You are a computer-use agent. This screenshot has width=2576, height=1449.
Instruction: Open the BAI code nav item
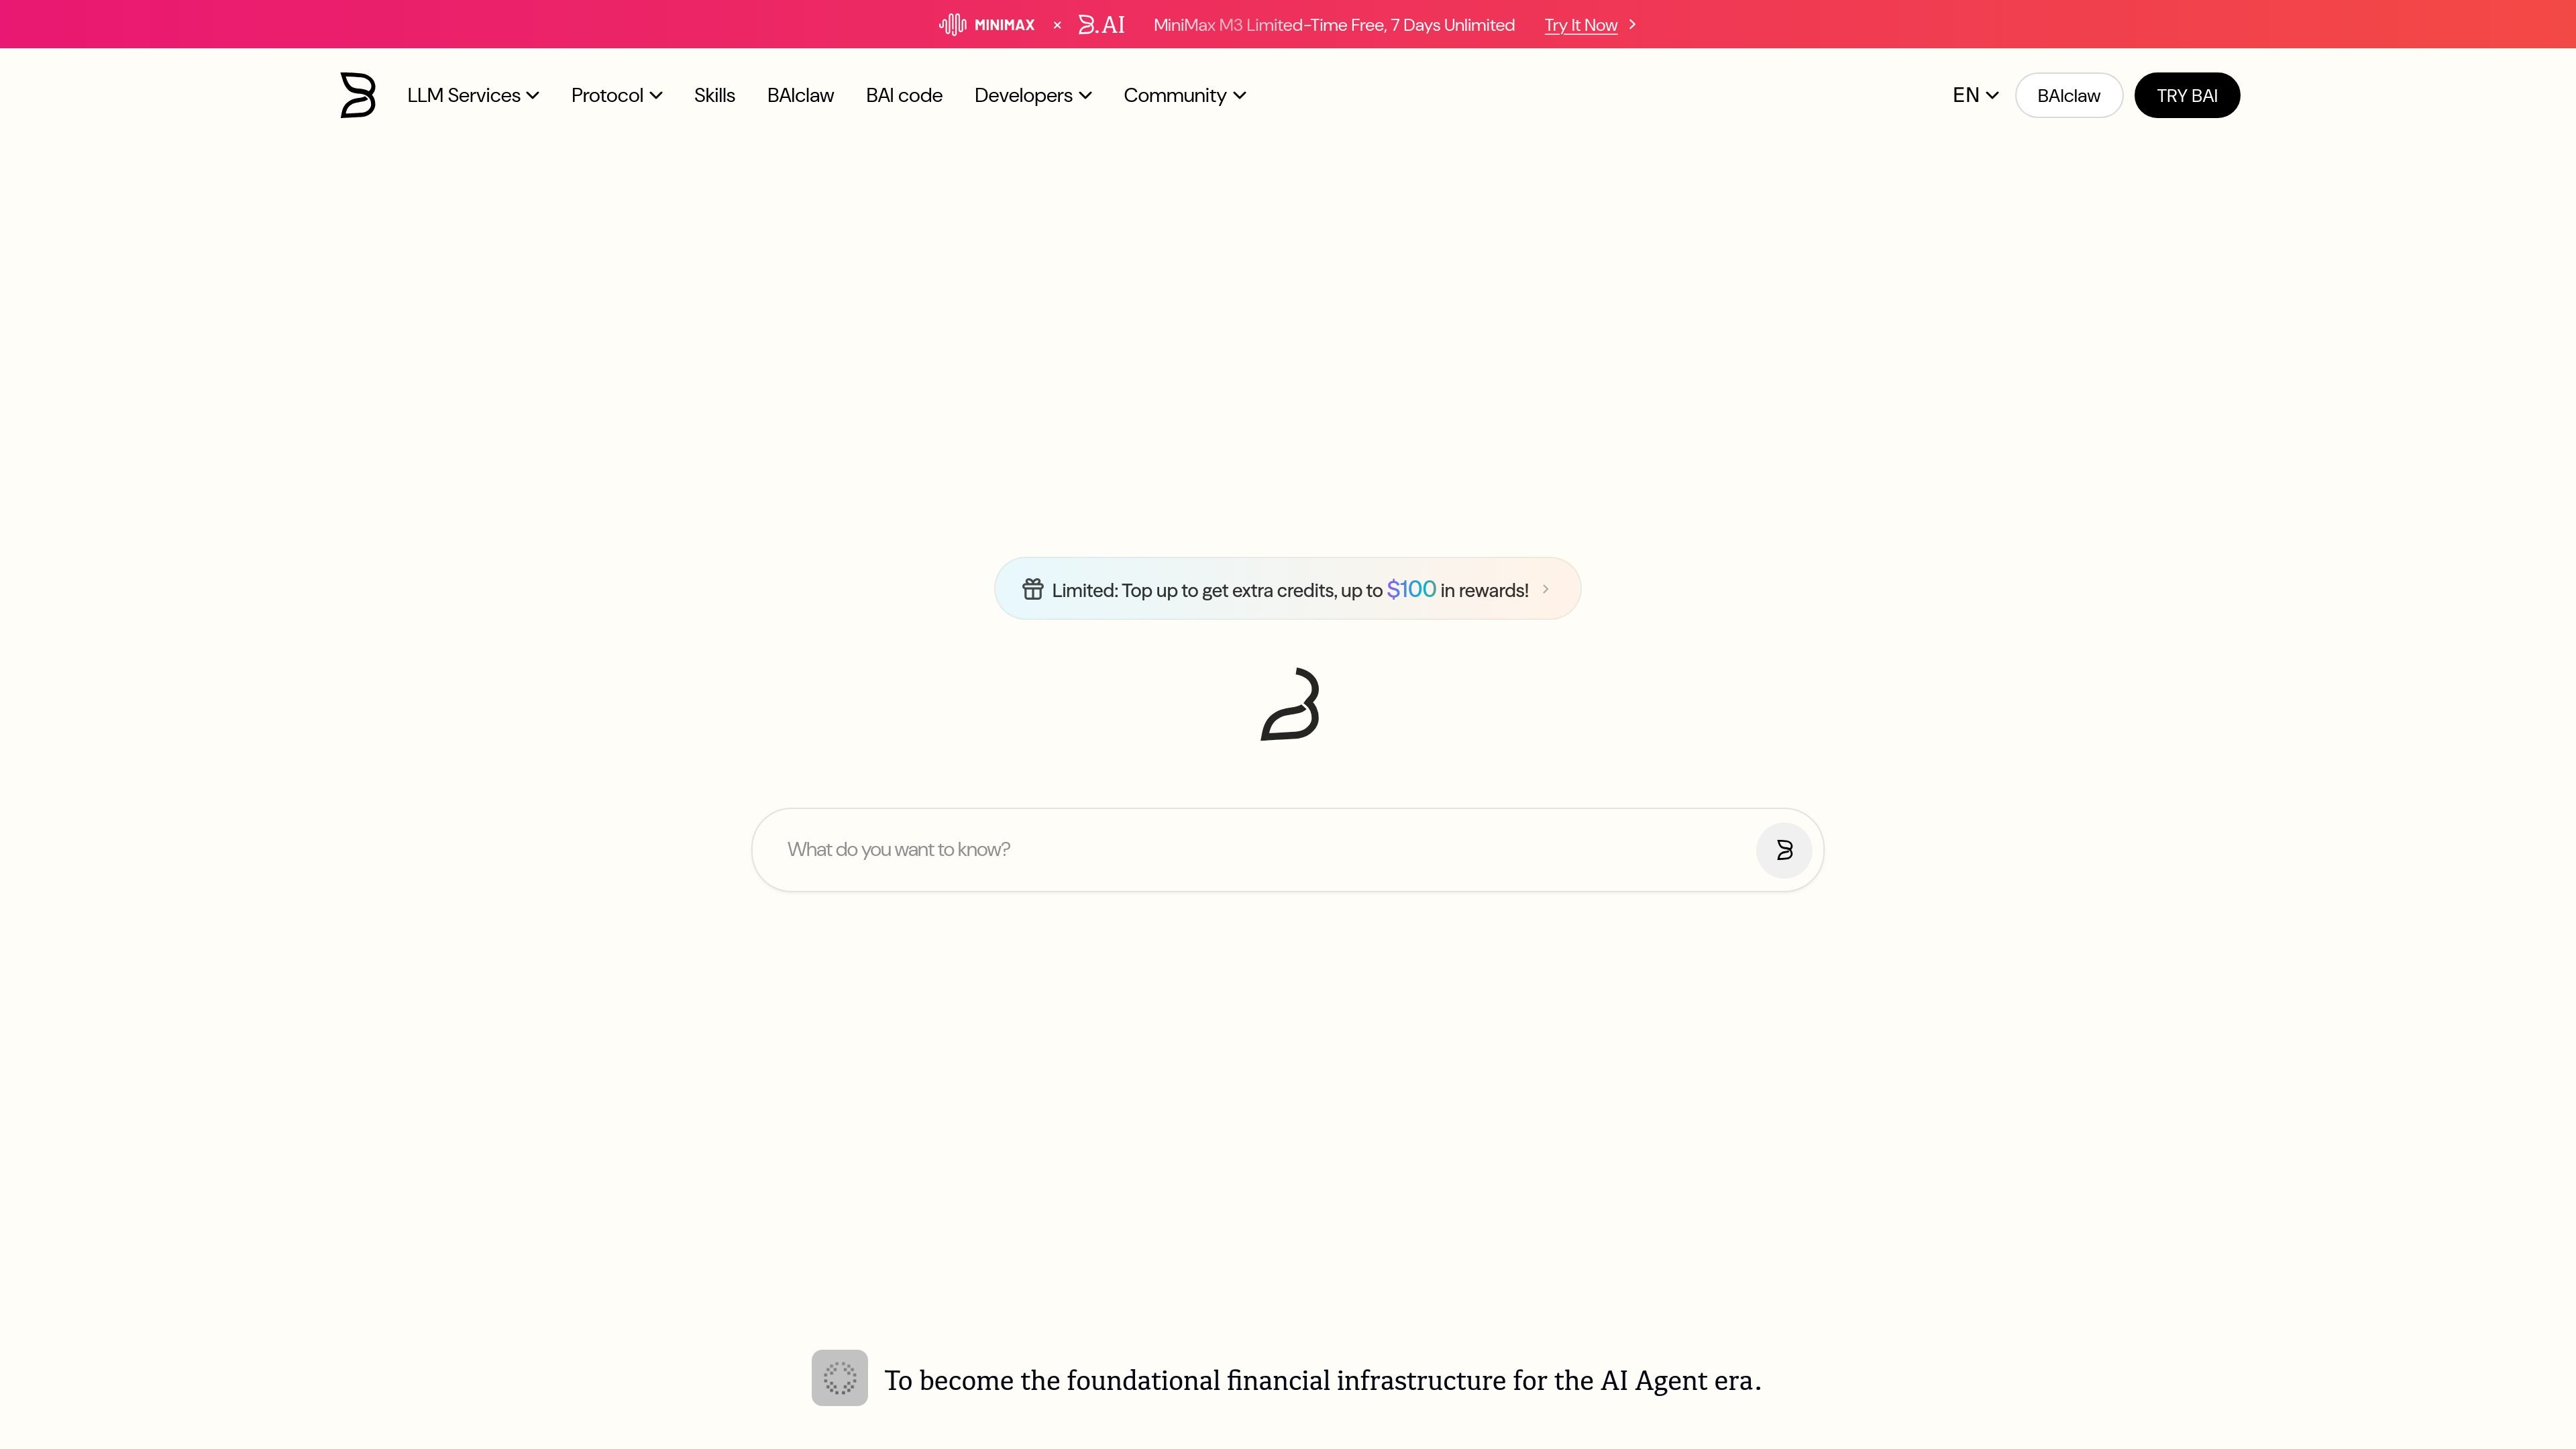coord(904,95)
